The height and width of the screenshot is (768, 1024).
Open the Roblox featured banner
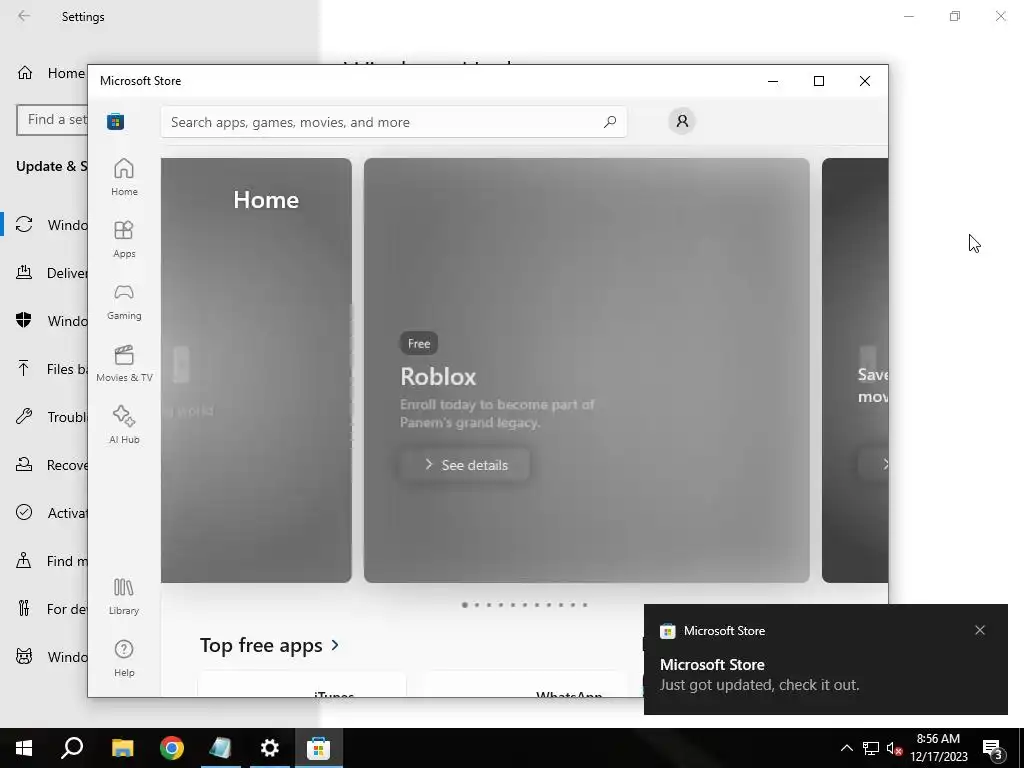(x=586, y=370)
